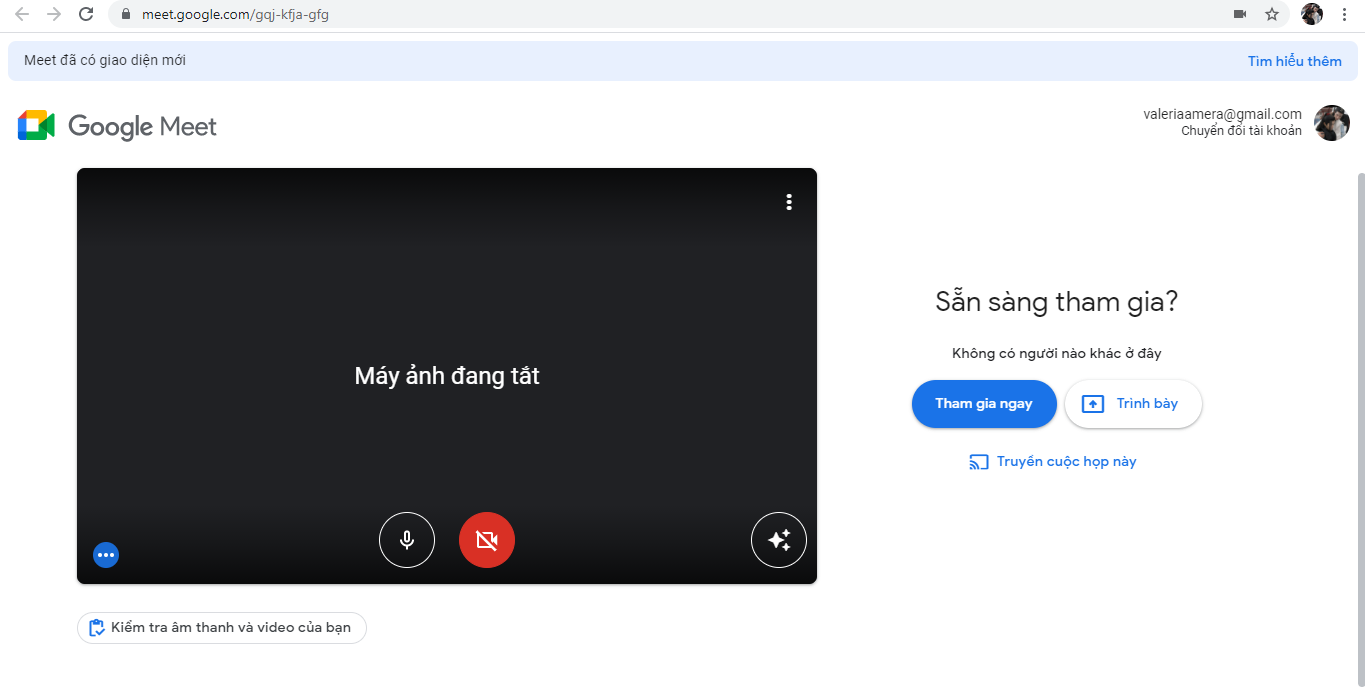Image resolution: width=1365 pixels, height=690 pixels.
Task: Click the blue three-dot audio indicator
Action: coord(106,554)
